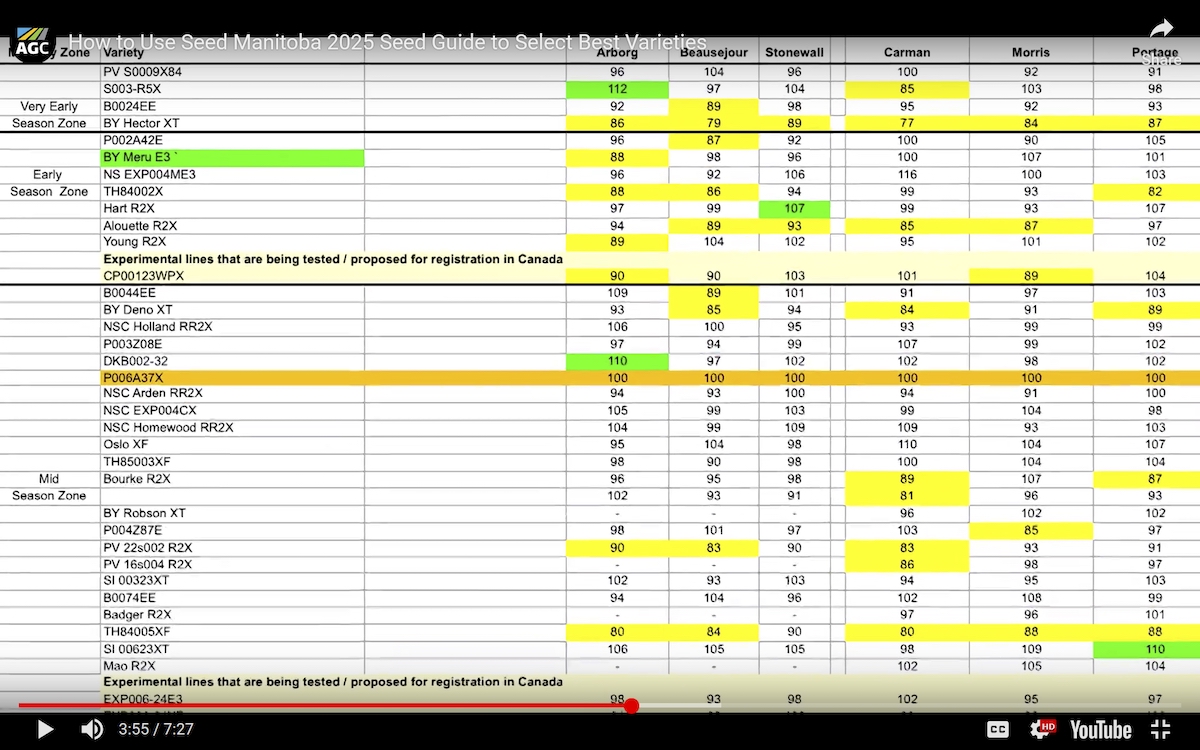Share the video
Screen dimensions: 1200x750
[x=1160, y=40]
